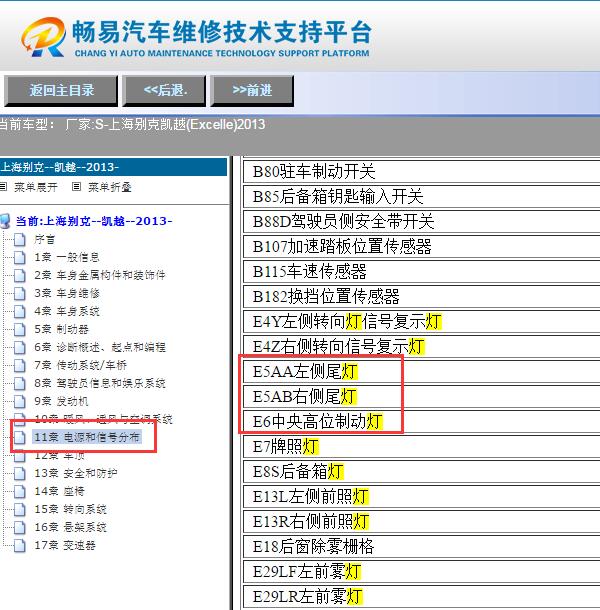This screenshot has width=600, height=610.
Task: Open the E6中央高位制动灯 entry
Action: click(x=421, y=422)
